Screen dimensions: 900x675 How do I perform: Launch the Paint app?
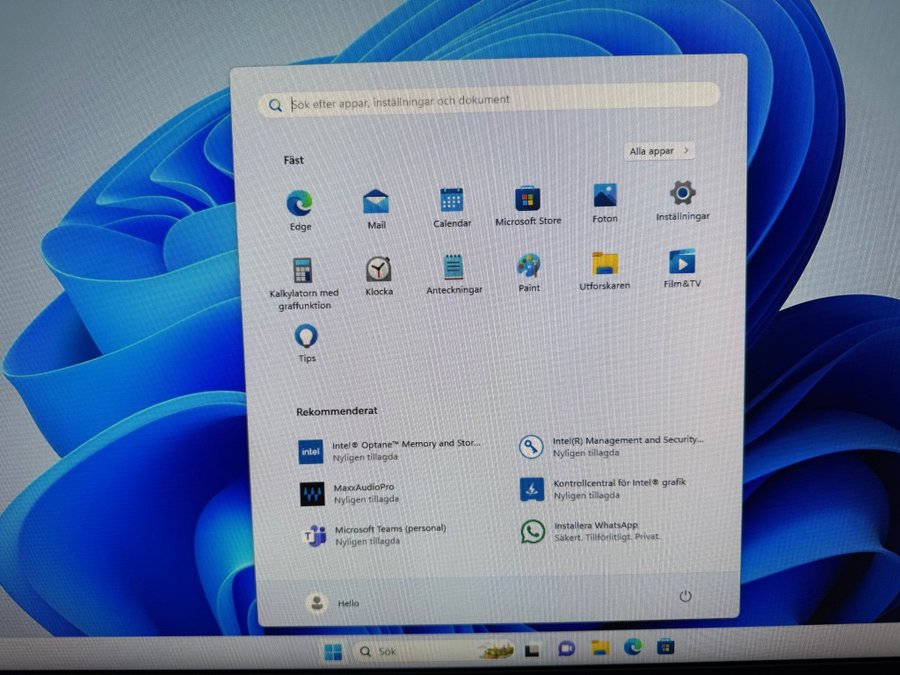click(529, 266)
